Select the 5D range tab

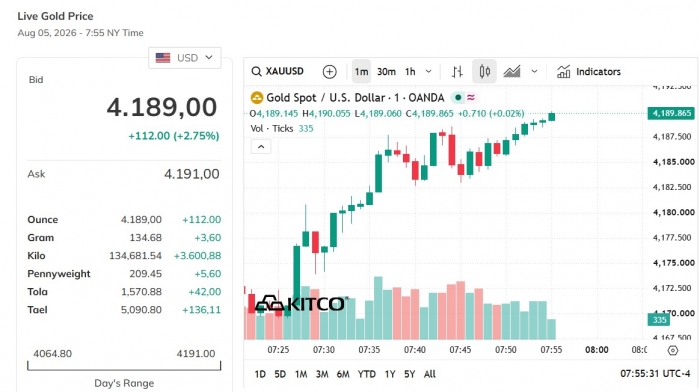click(280, 374)
